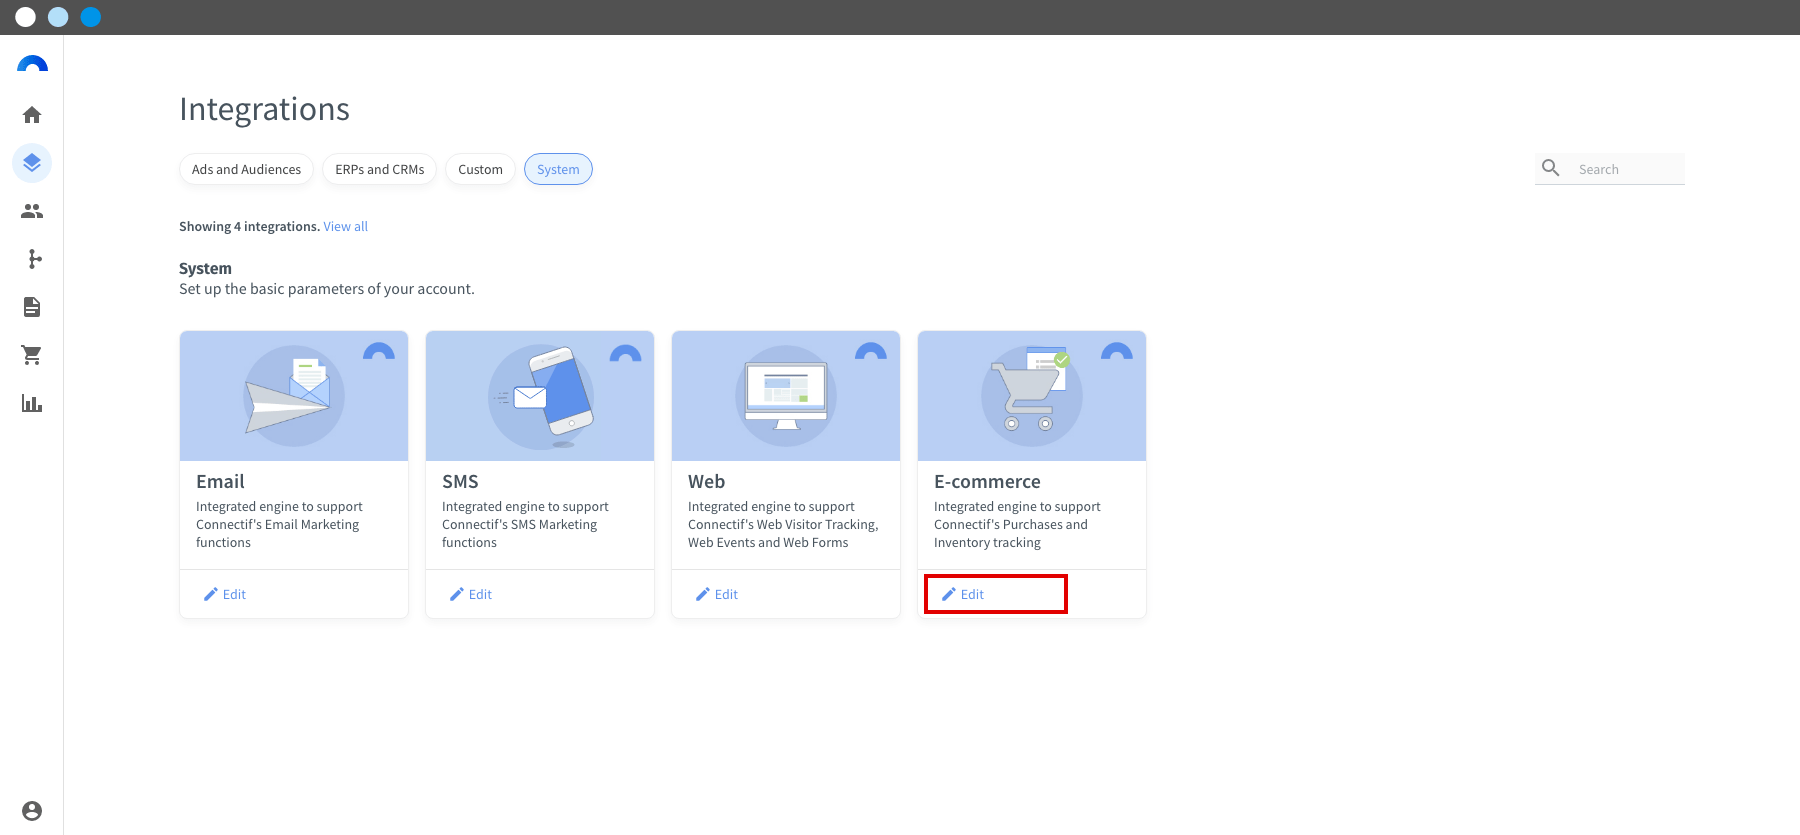Open the account profile icon
This screenshot has height=835, width=1800.
(x=32, y=811)
